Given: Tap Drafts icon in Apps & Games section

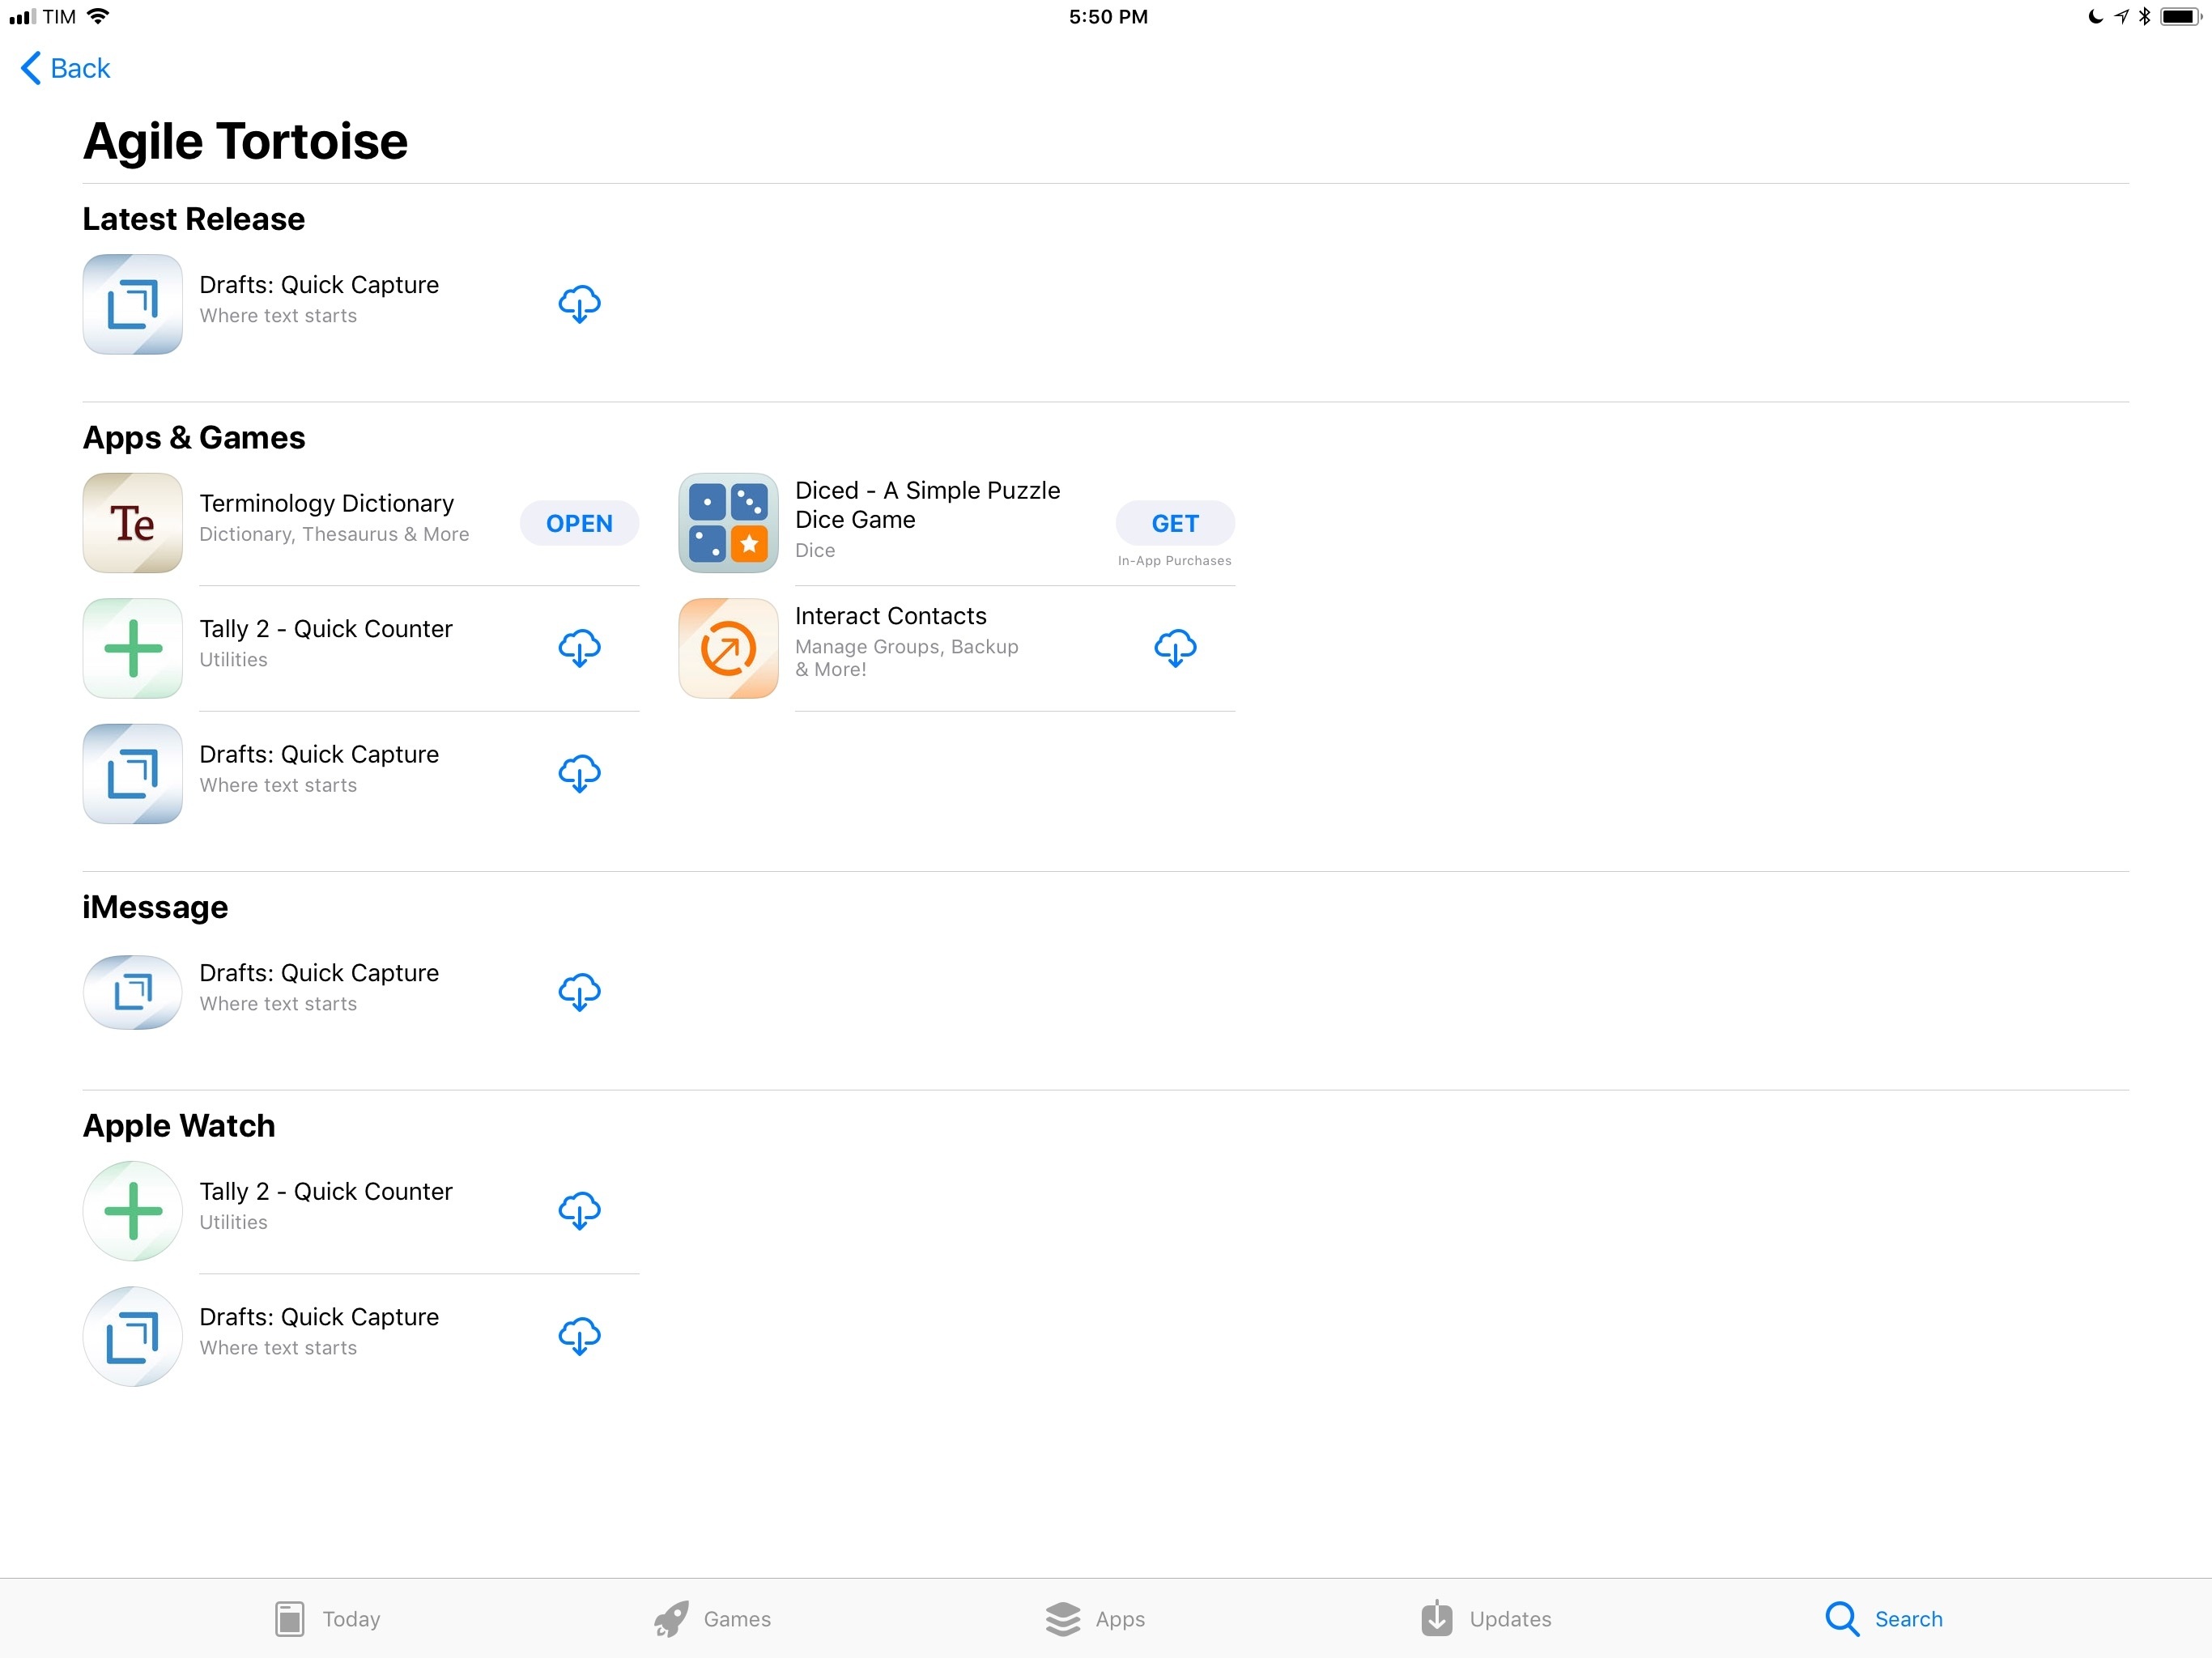Looking at the screenshot, I should pyautogui.click(x=133, y=774).
